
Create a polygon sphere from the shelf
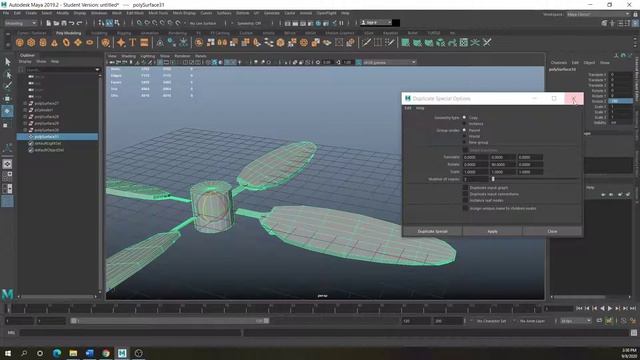[20, 42]
